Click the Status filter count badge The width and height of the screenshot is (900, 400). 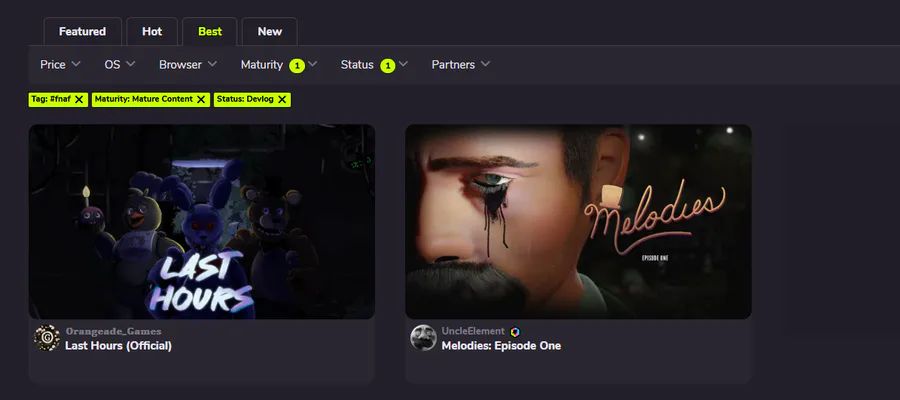tap(388, 66)
